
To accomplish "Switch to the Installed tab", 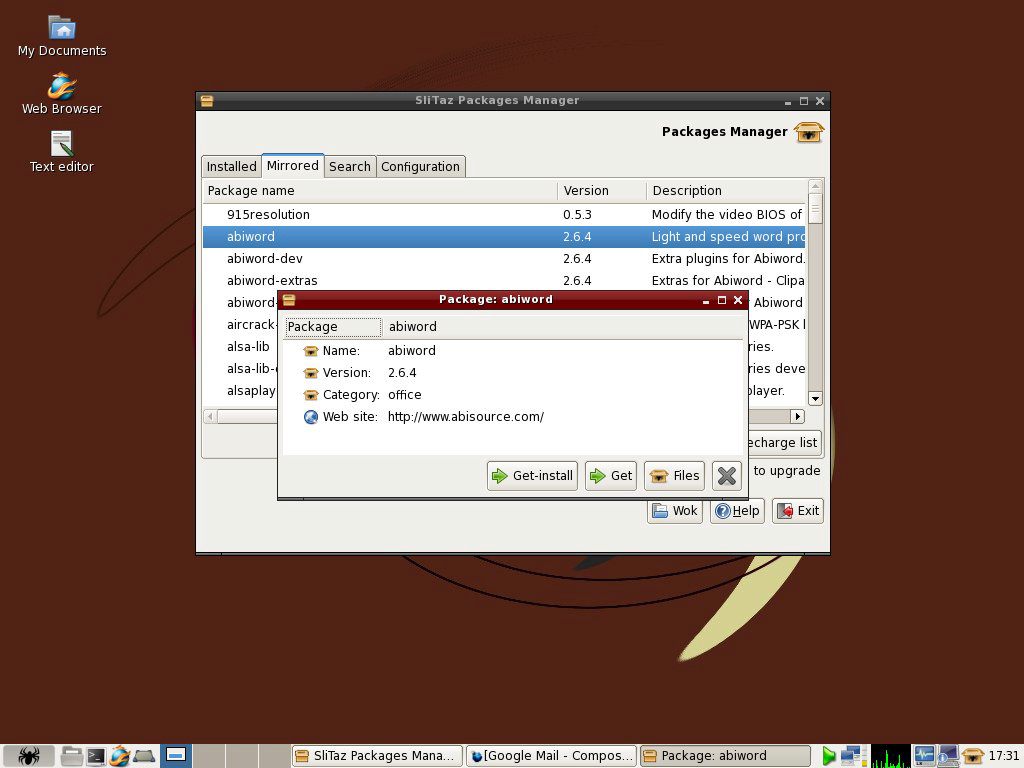I will pyautogui.click(x=231, y=167).
